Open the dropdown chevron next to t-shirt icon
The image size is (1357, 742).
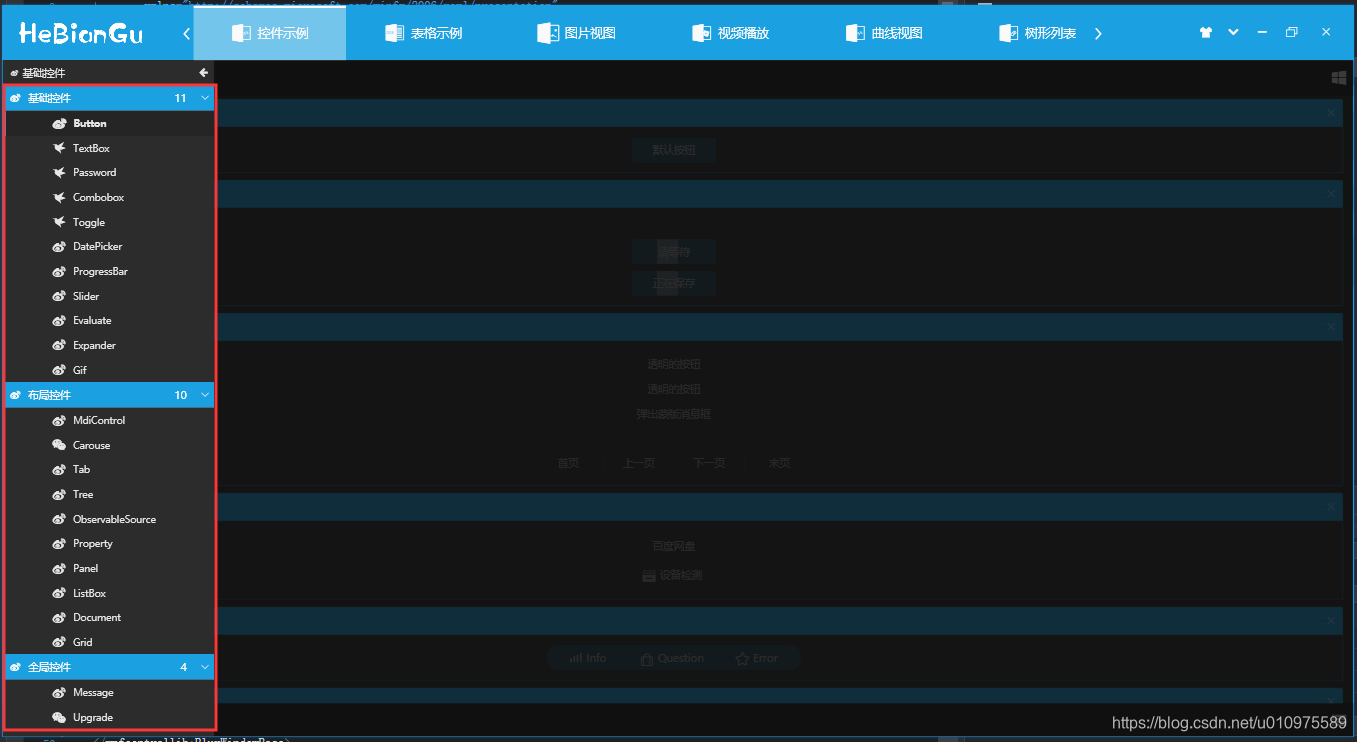tap(1233, 33)
